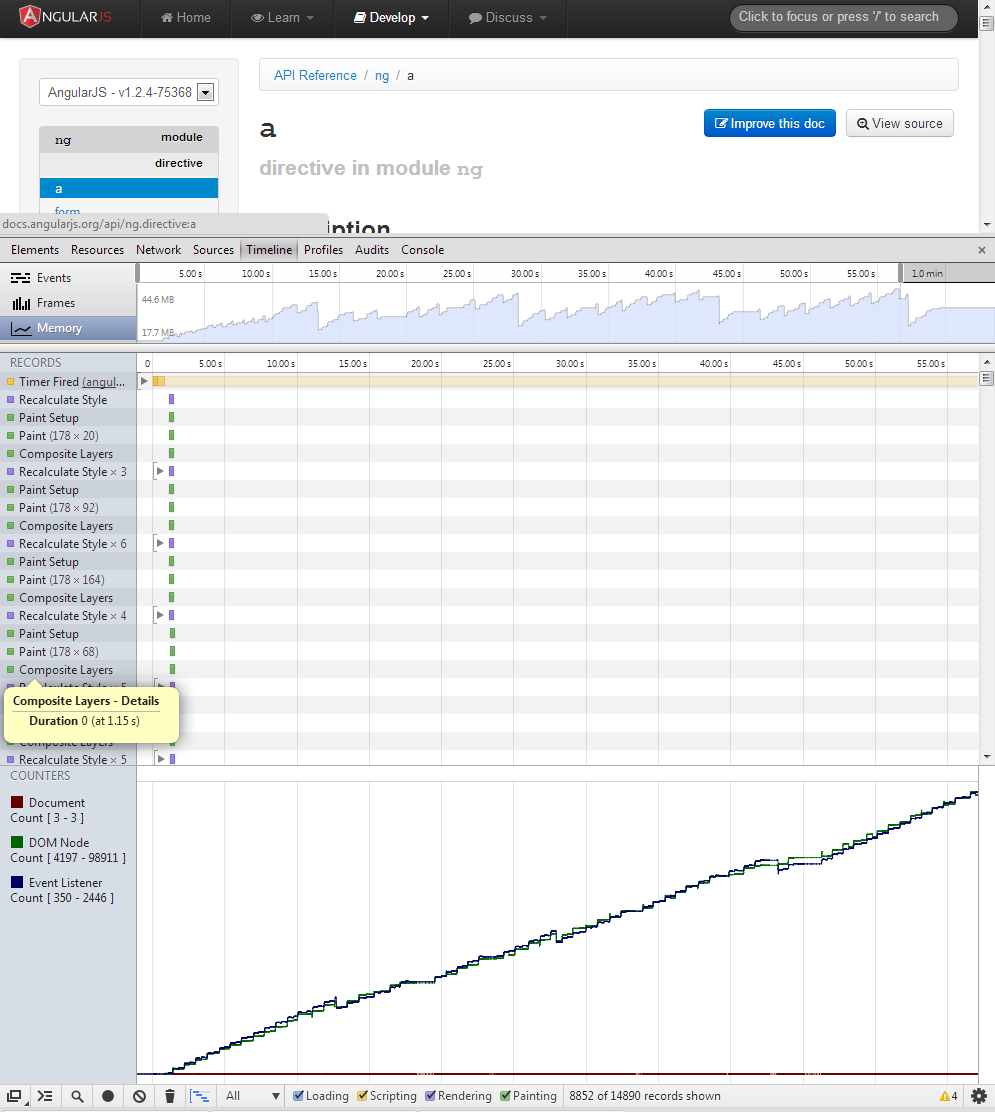The image size is (995, 1112).
Task: Expand the Recalculate Style × 4 record
Action: point(160,615)
